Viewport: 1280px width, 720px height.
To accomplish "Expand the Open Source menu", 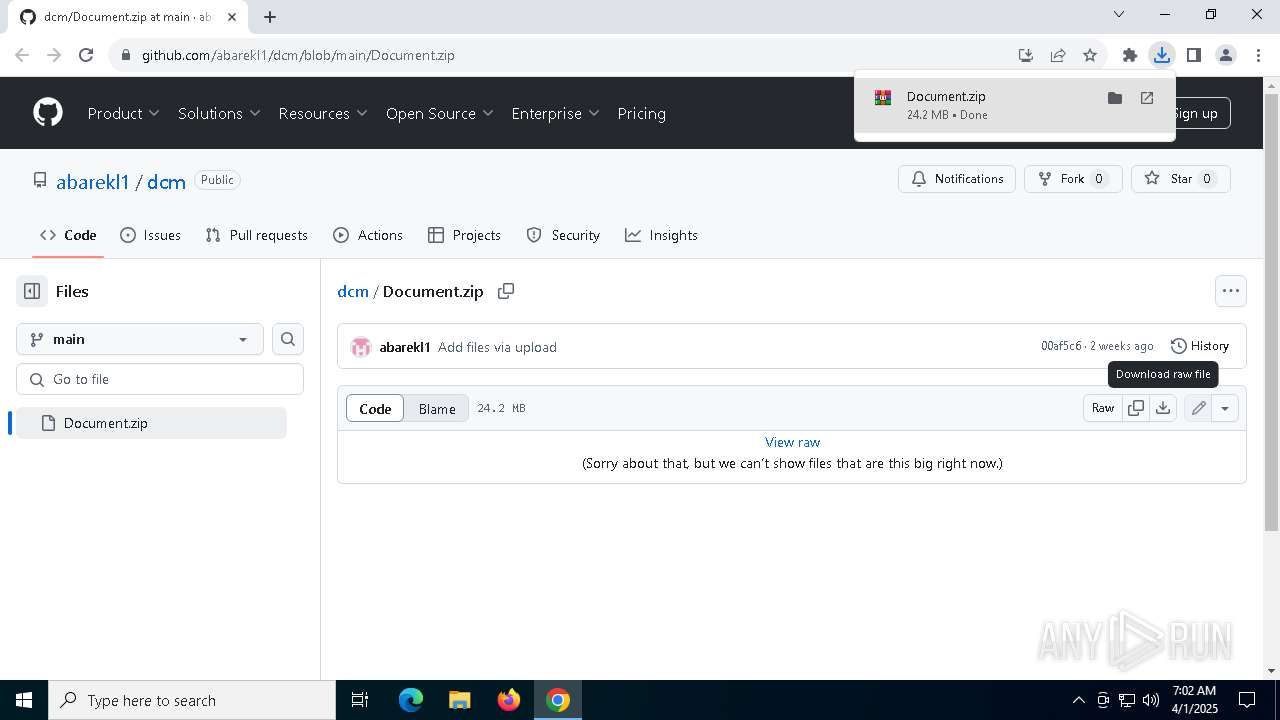I will tap(440, 113).
